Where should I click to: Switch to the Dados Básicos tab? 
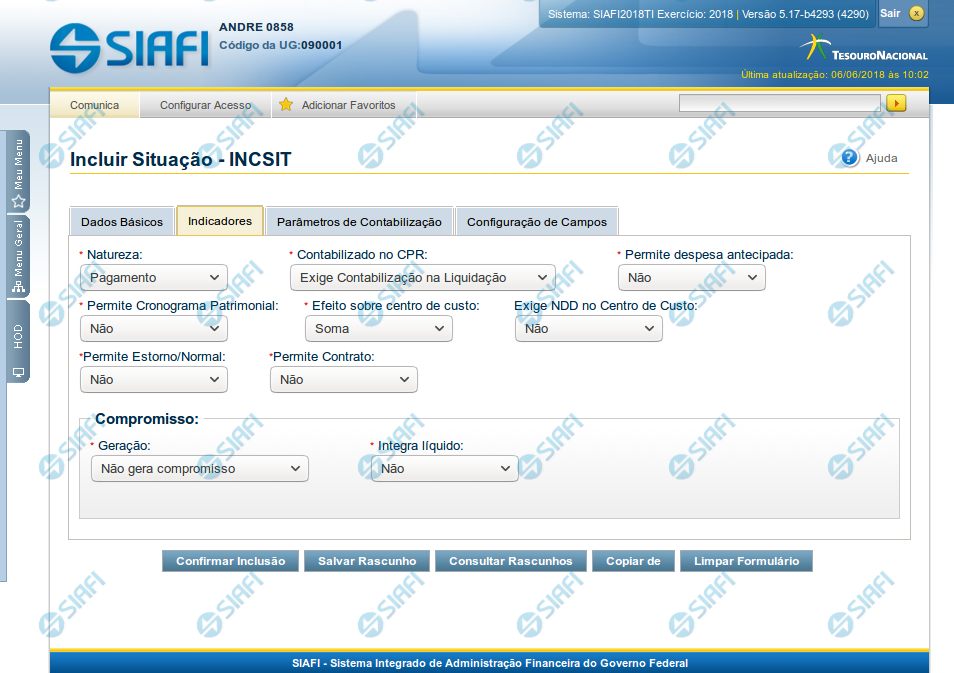point(122,222)
